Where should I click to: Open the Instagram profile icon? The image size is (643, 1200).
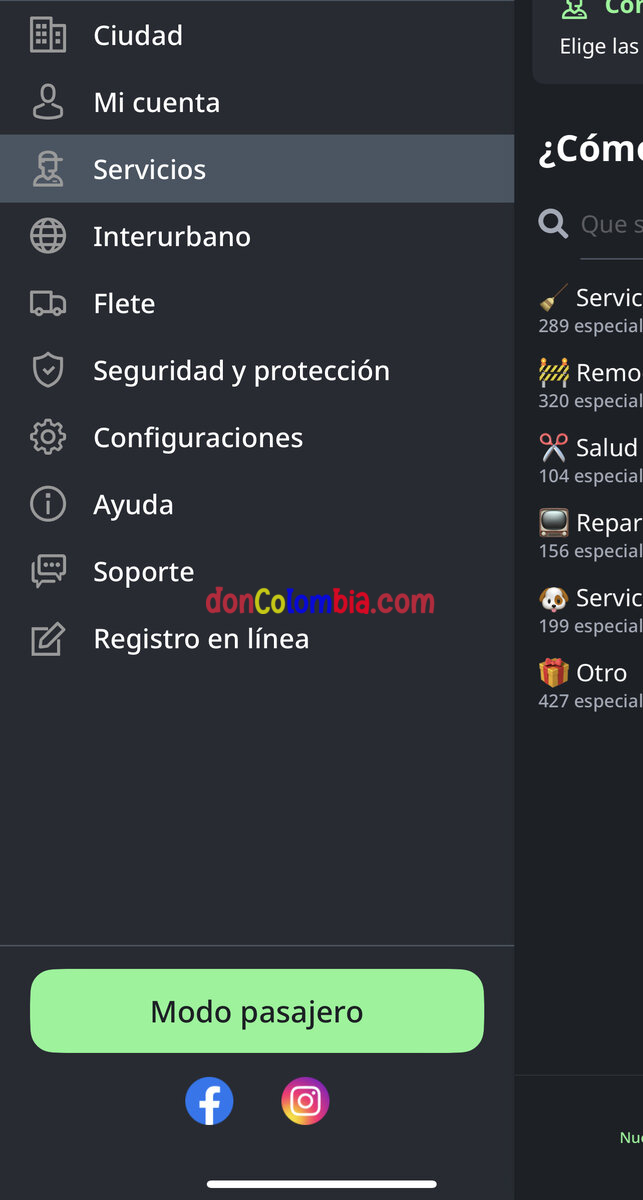pyautogui.click(x=305, y=1101)
